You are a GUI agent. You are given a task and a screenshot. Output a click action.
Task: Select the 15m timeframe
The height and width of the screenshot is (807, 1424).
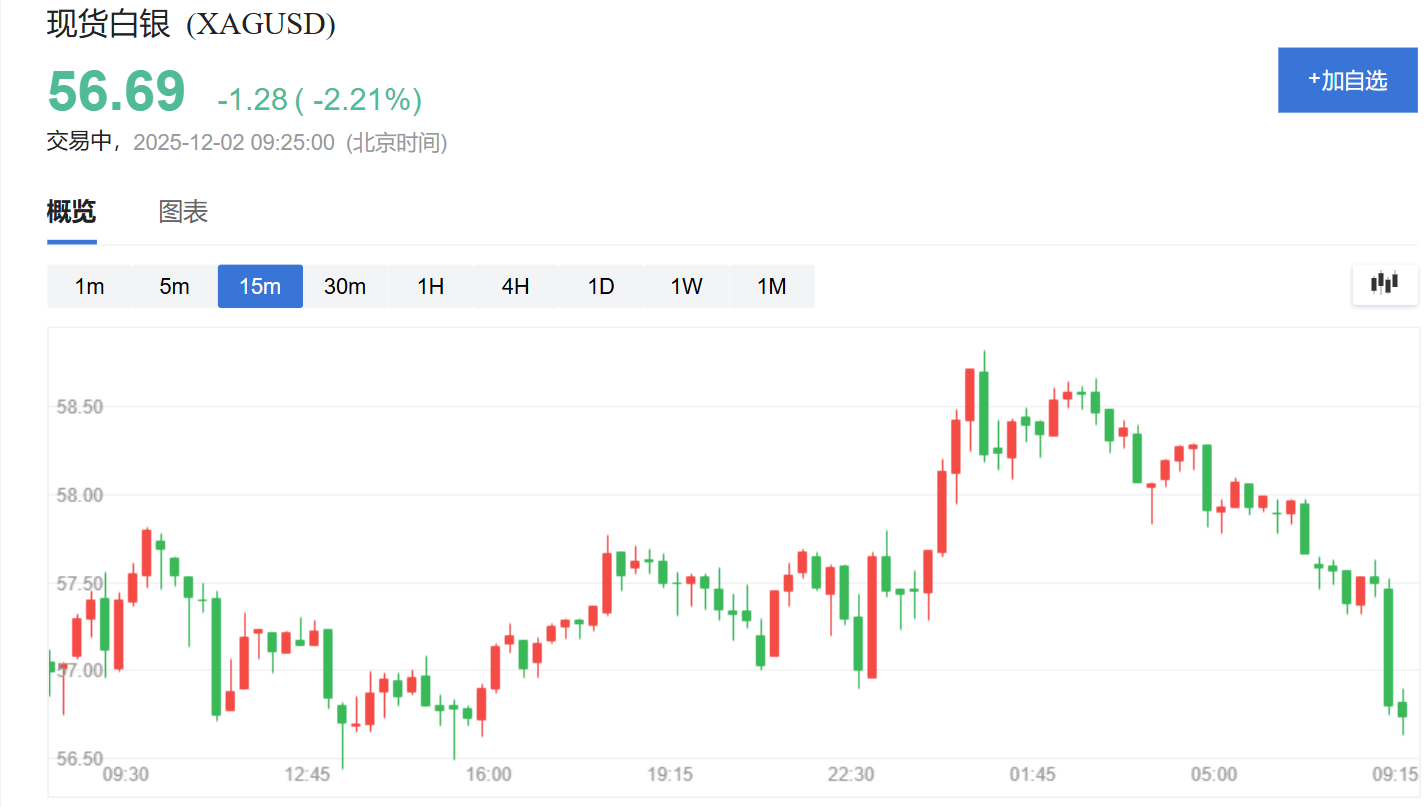pos(260,287)
